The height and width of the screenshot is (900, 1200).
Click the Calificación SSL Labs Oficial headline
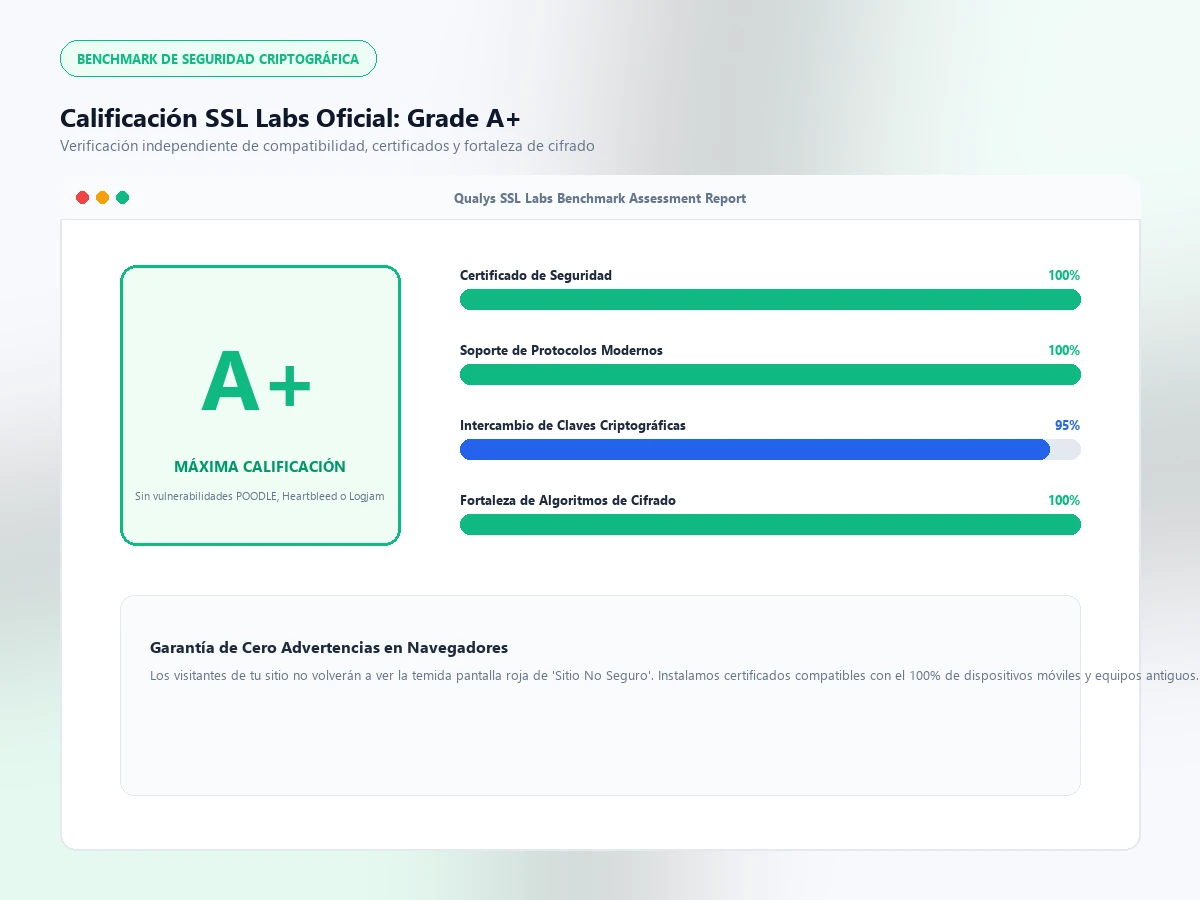pos(290,118)
